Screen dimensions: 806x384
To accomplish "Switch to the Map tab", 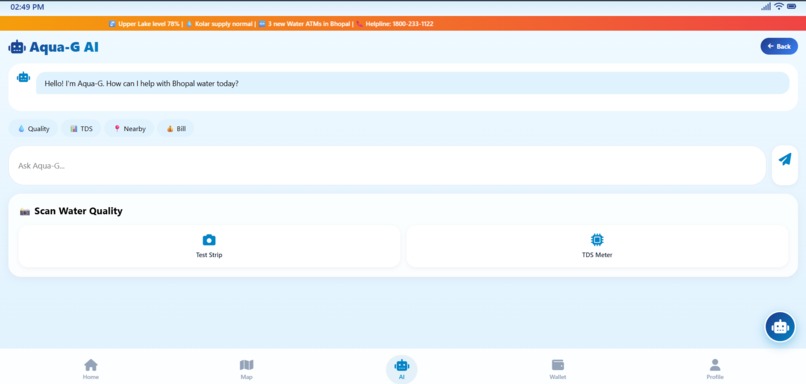I will [247, 369].
